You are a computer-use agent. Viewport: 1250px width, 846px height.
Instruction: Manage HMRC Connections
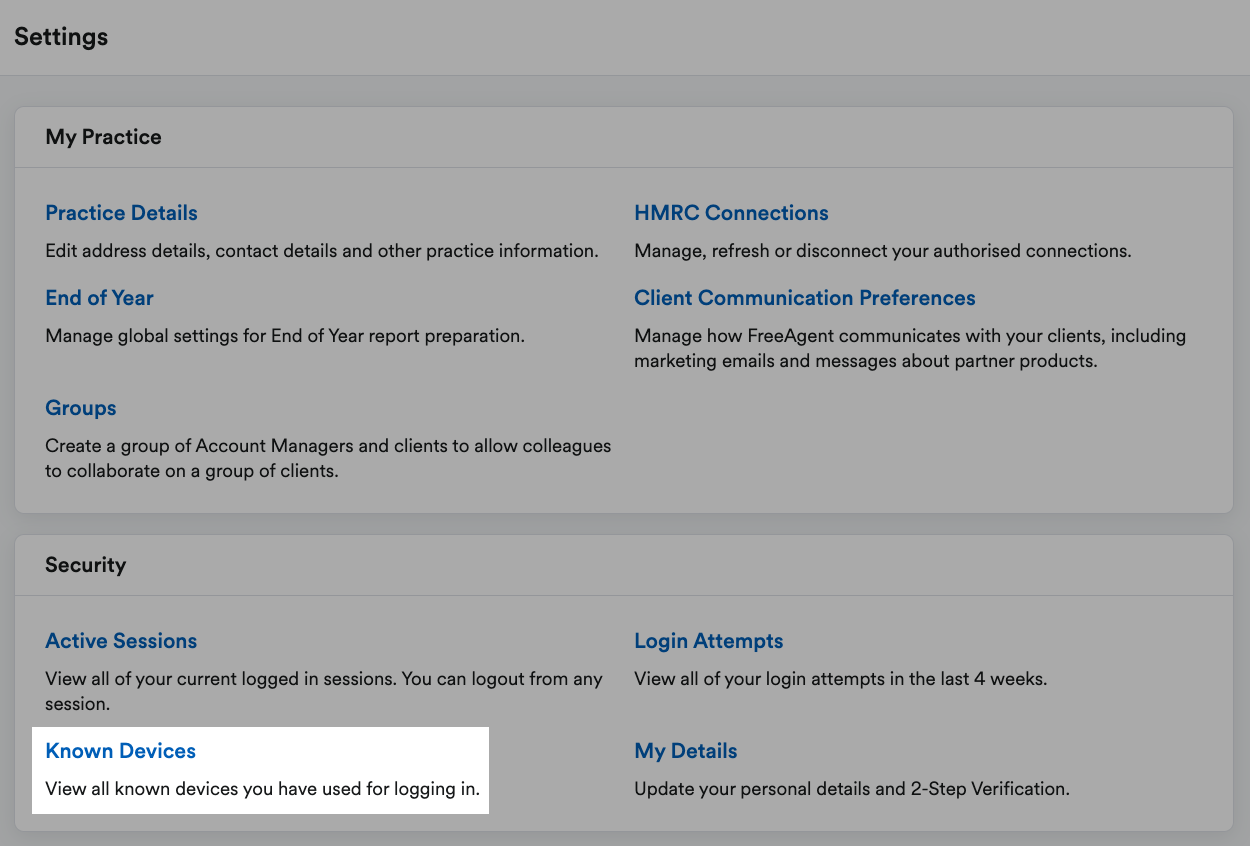pos(731,212)
